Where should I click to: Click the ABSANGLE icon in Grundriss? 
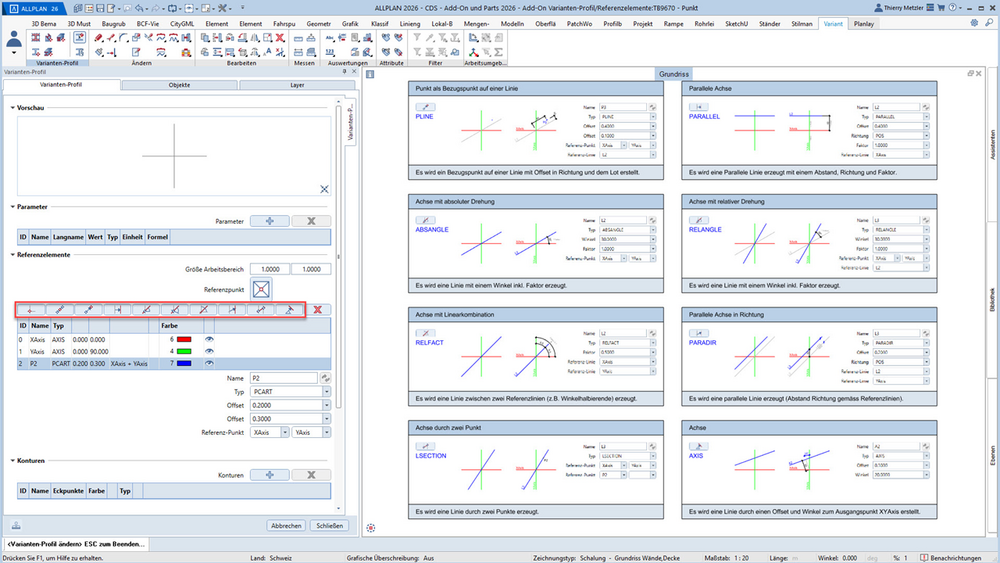425,220
